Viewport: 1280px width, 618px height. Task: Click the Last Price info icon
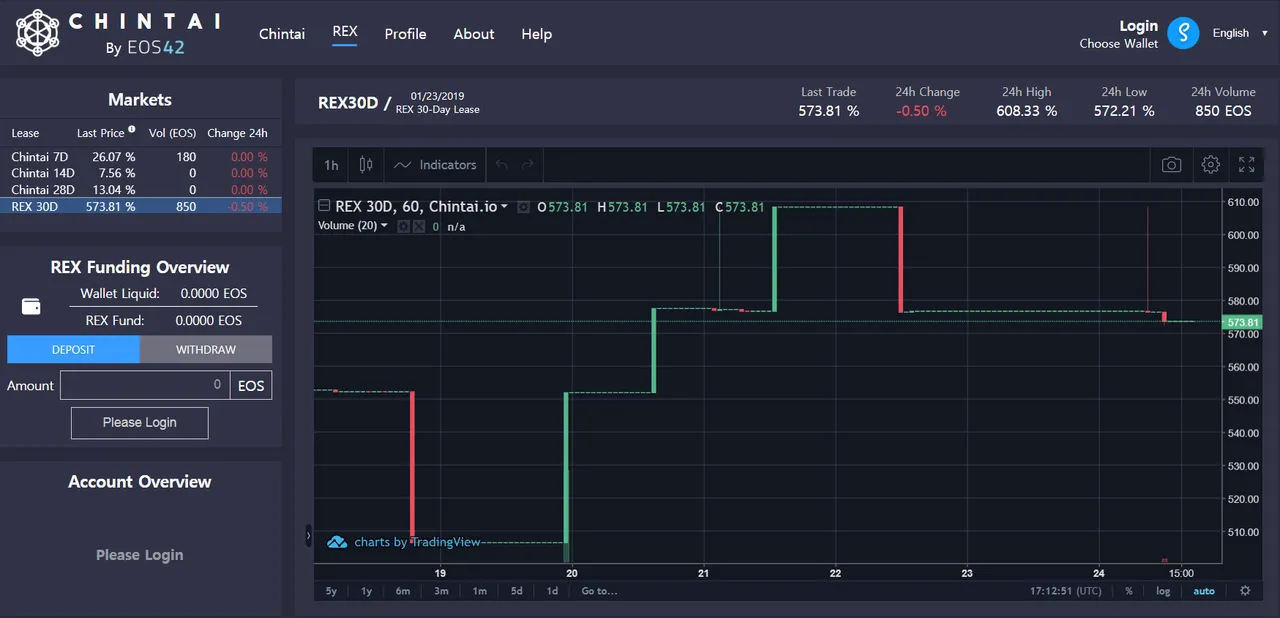pyautogui.click(x=132, y=129)
